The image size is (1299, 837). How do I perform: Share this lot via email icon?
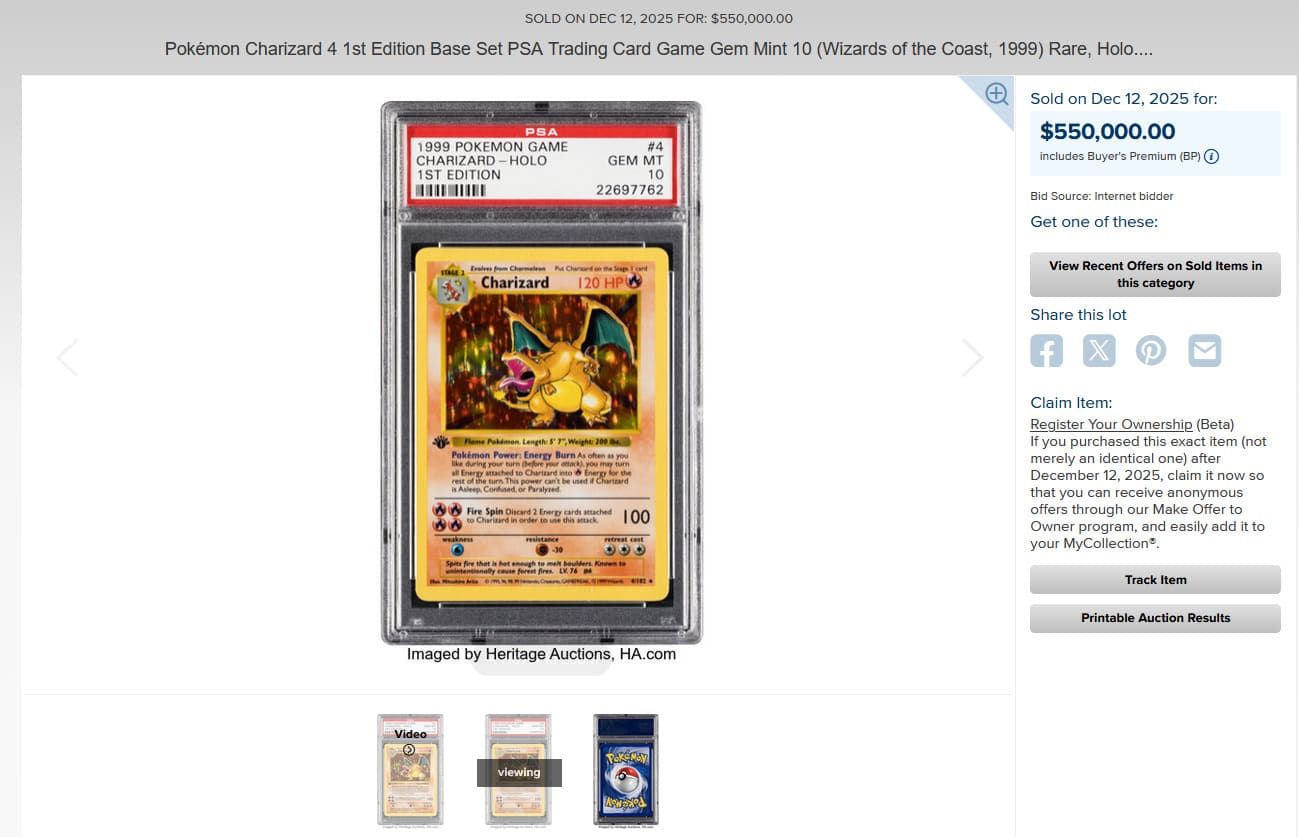pyautogui.click(x=1204, y=351)
